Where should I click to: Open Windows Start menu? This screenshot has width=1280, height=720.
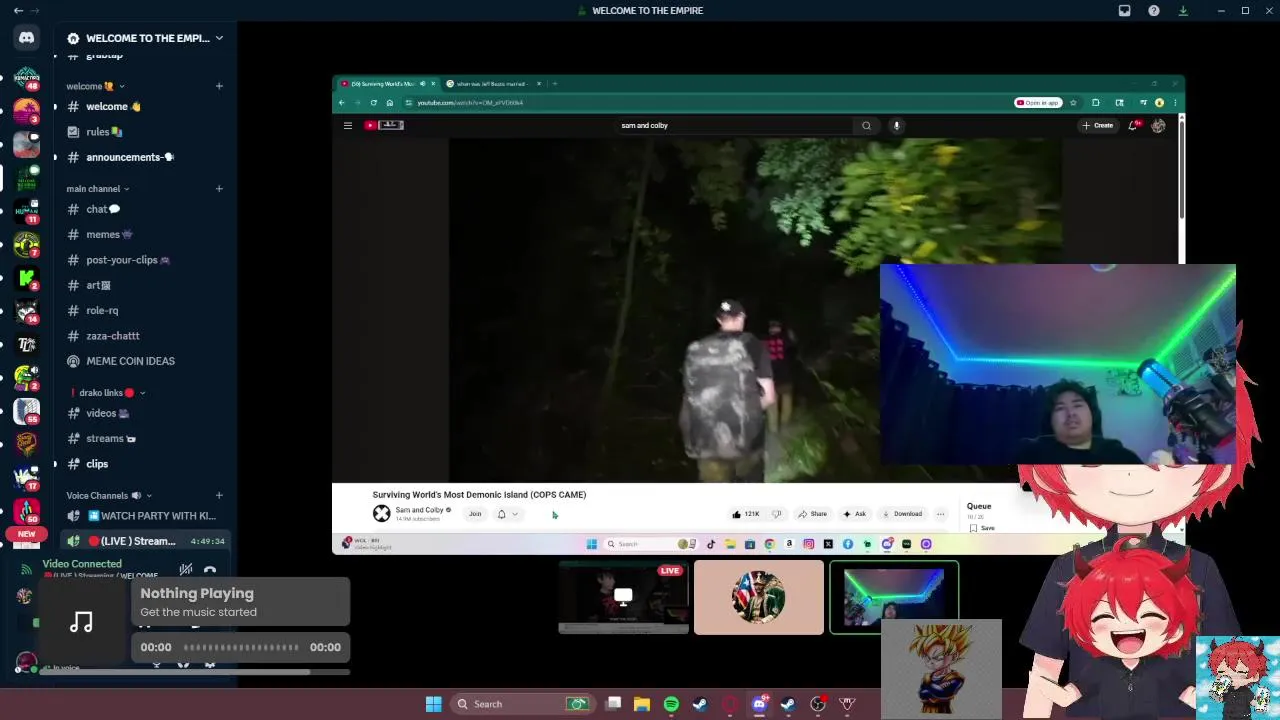433,704
